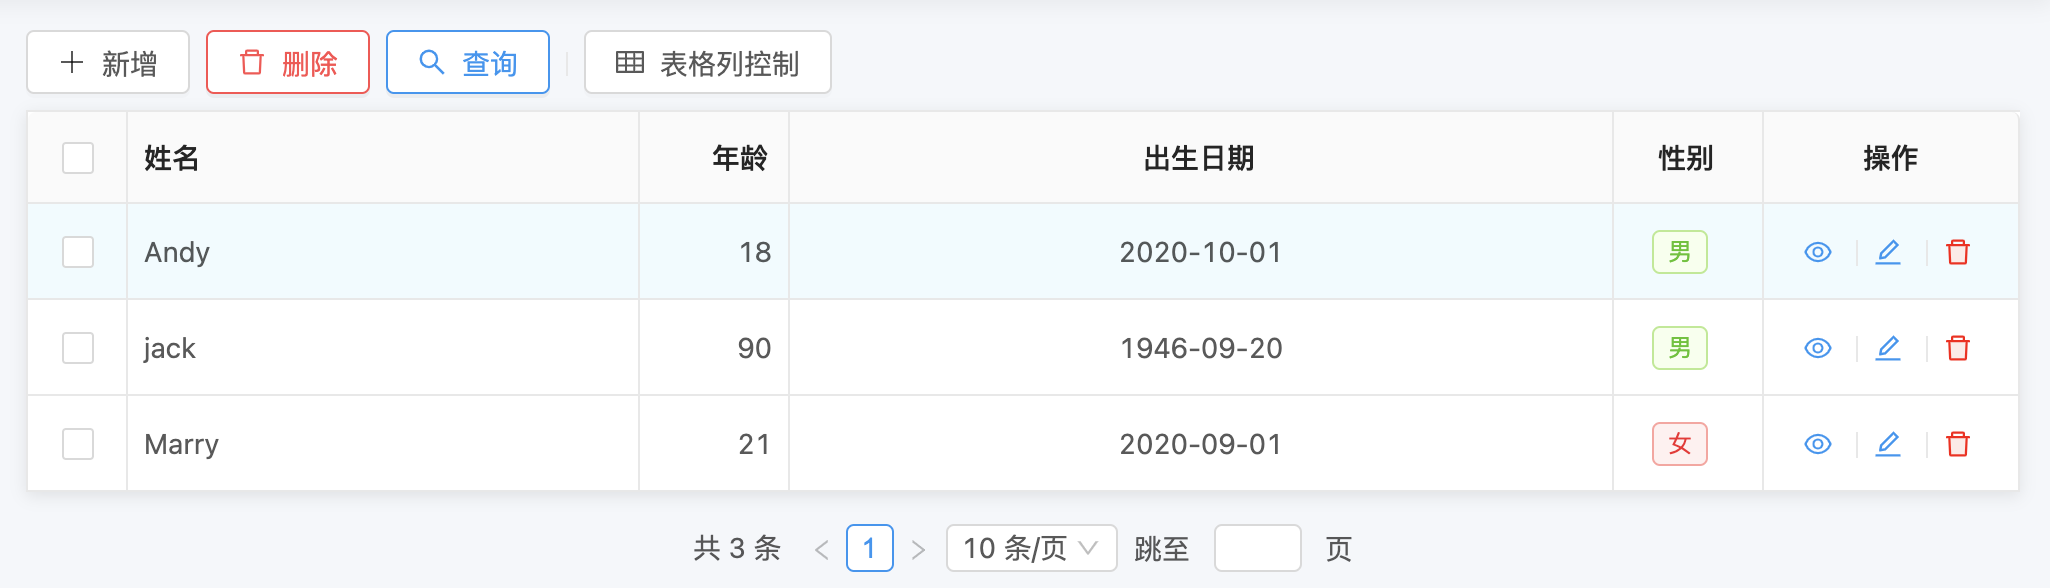View jack's details using the eye icon

[x=1817, y=348]
